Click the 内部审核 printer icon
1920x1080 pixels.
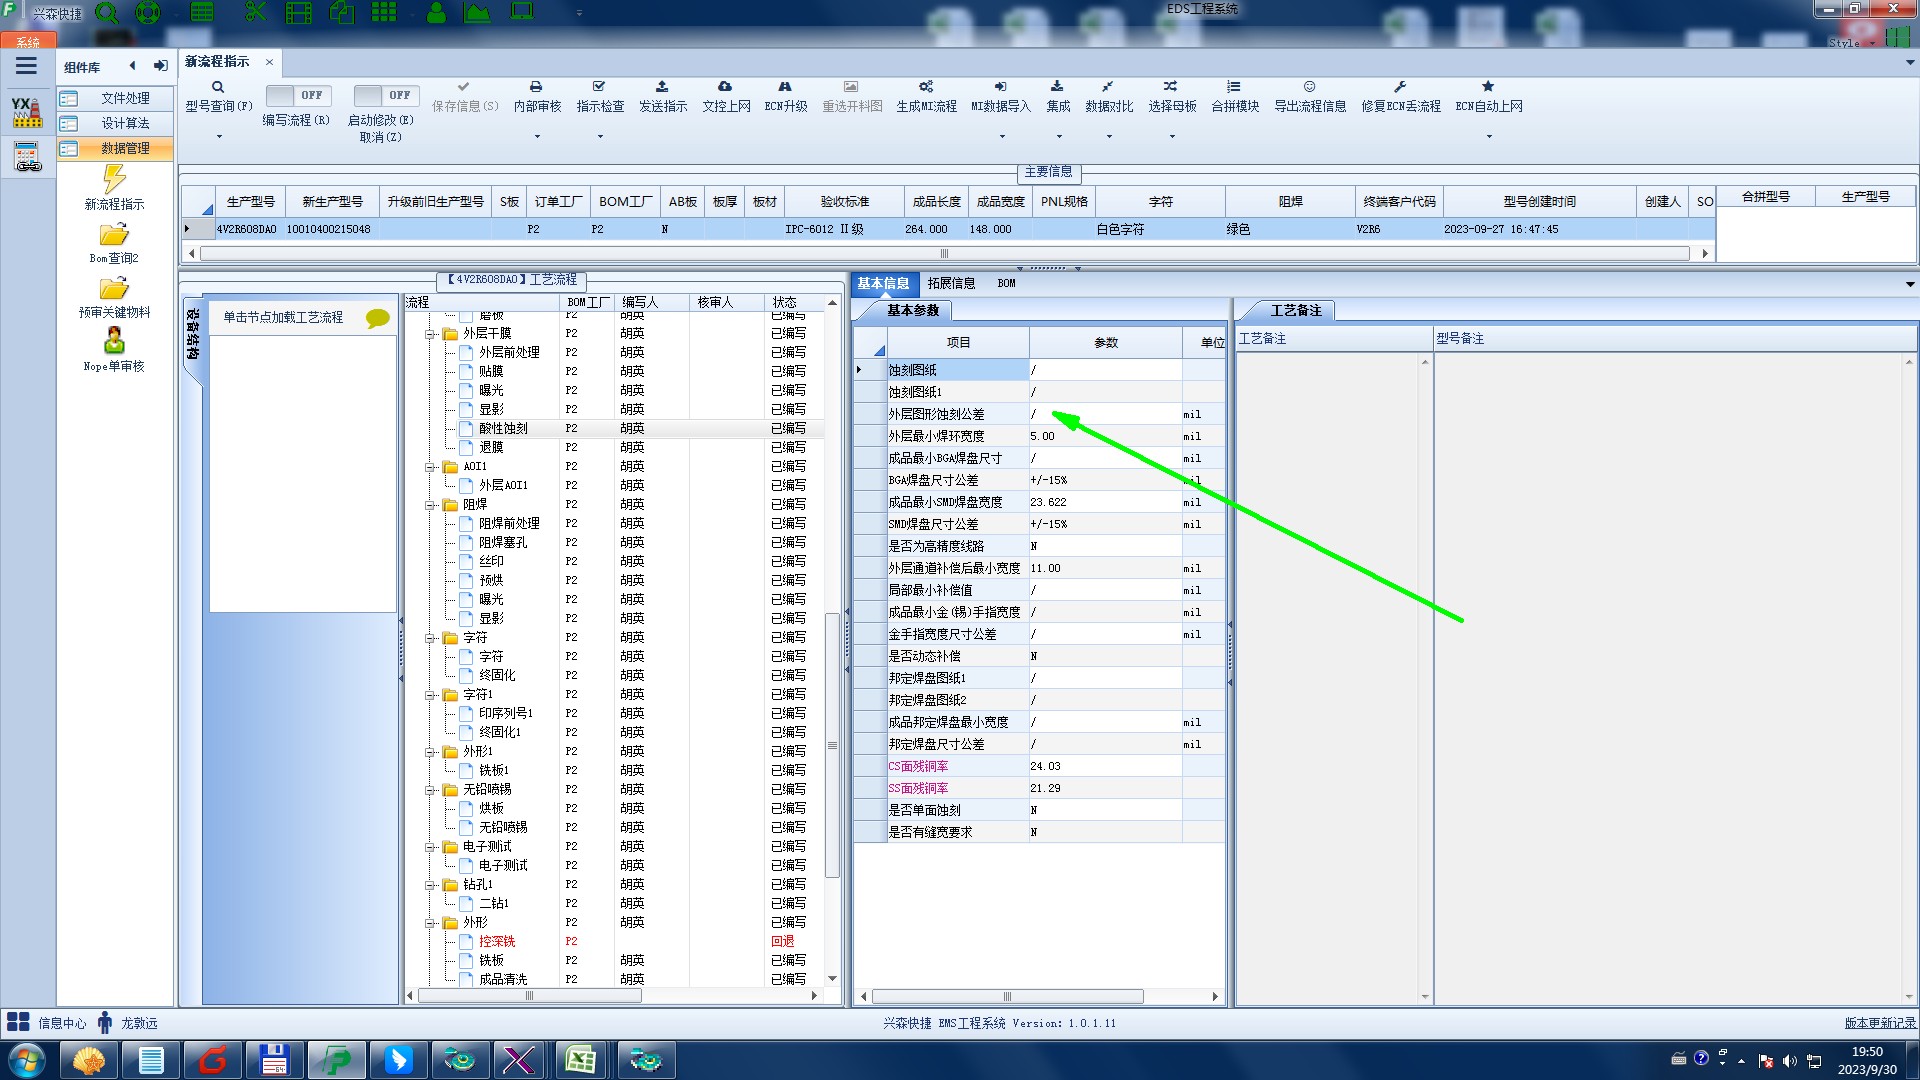[536, 87]
